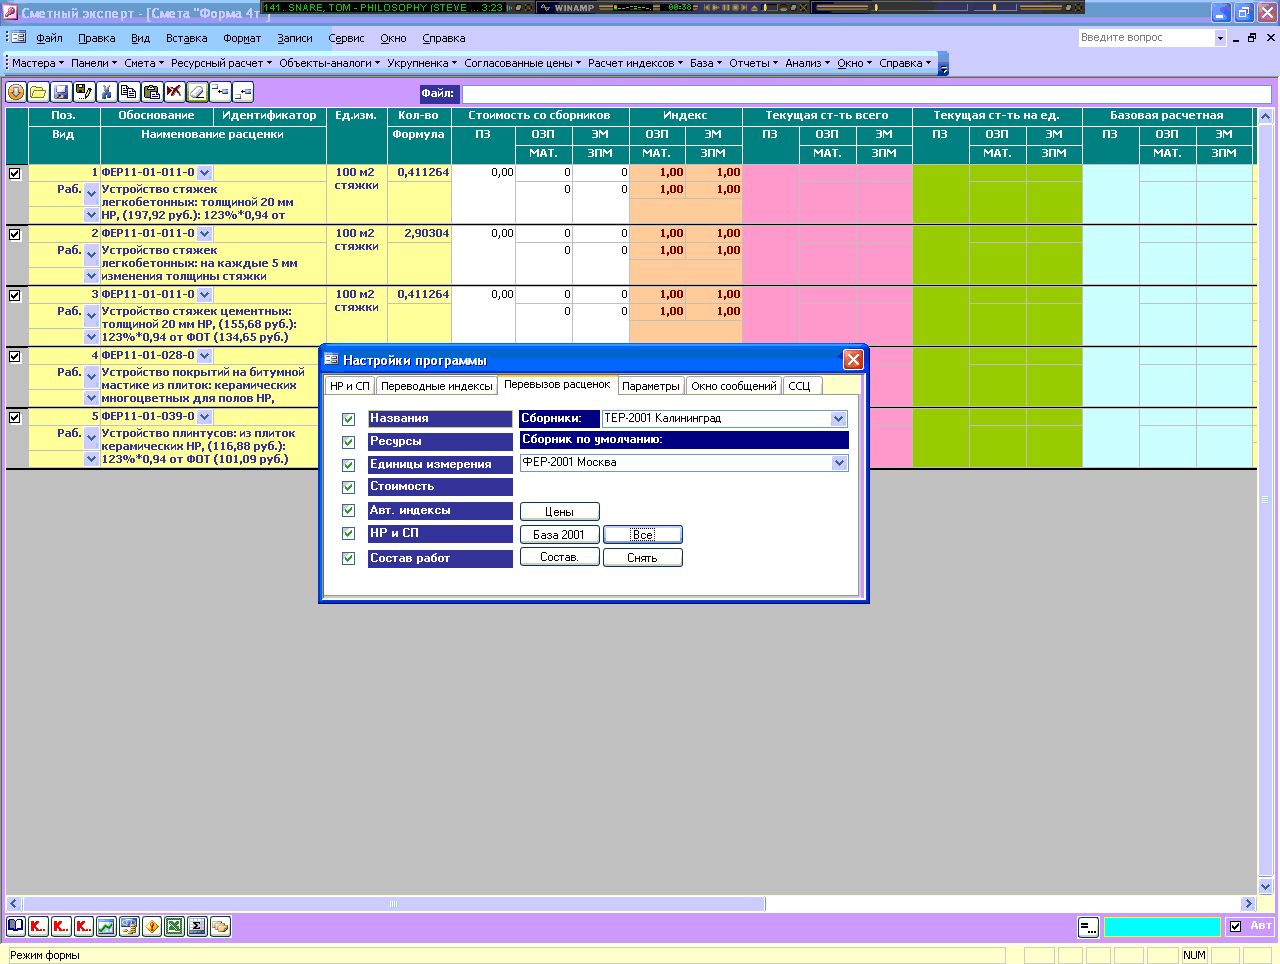Open the Ресурсный расчет menu
The image size is (1280, 964).
[x=220, y=63]
